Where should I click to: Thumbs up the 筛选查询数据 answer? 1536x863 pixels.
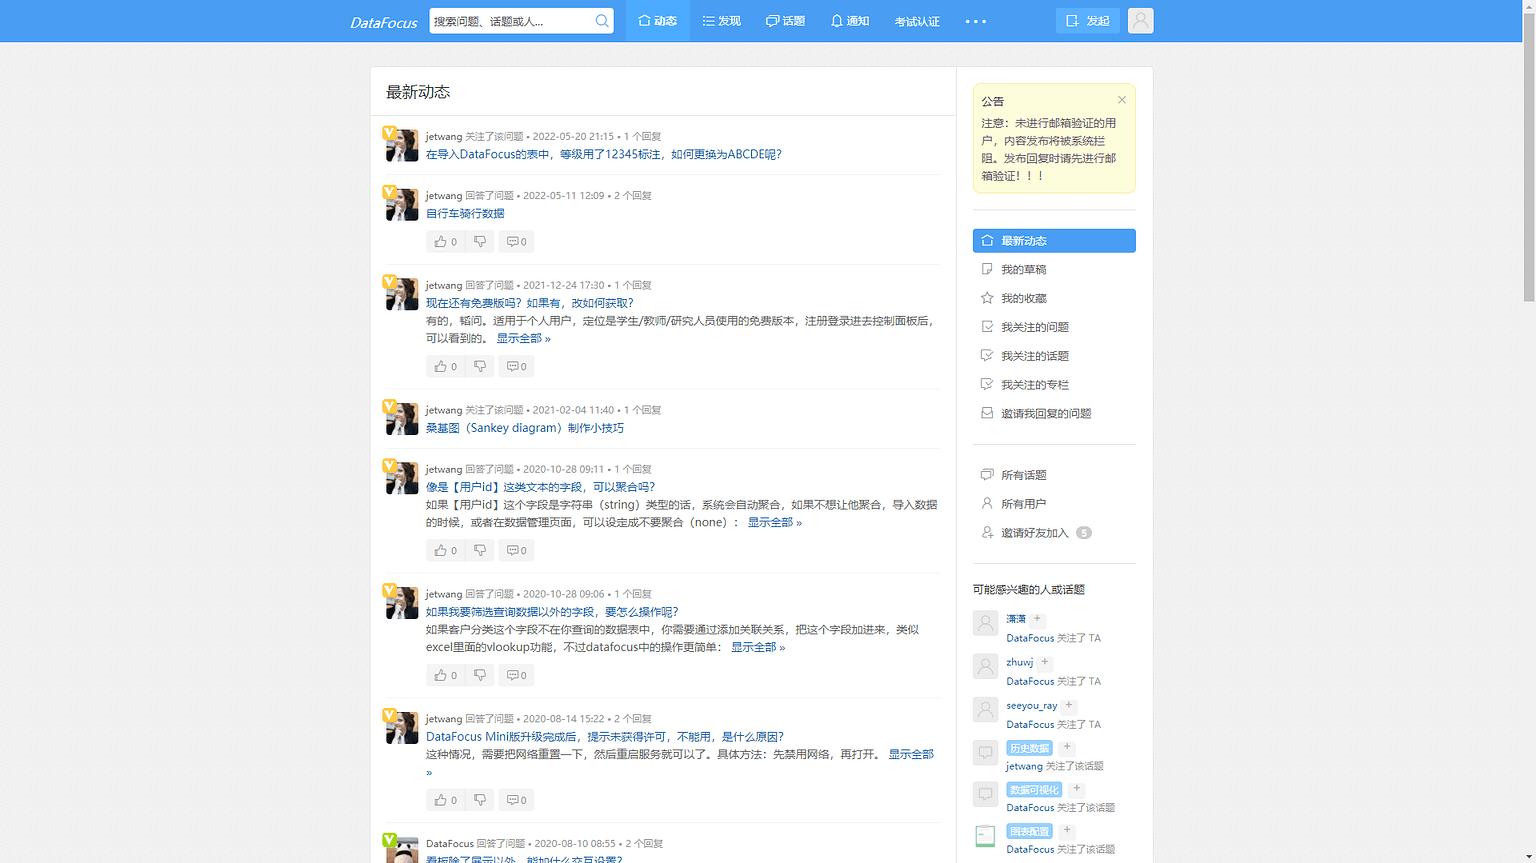coord(446,676)
